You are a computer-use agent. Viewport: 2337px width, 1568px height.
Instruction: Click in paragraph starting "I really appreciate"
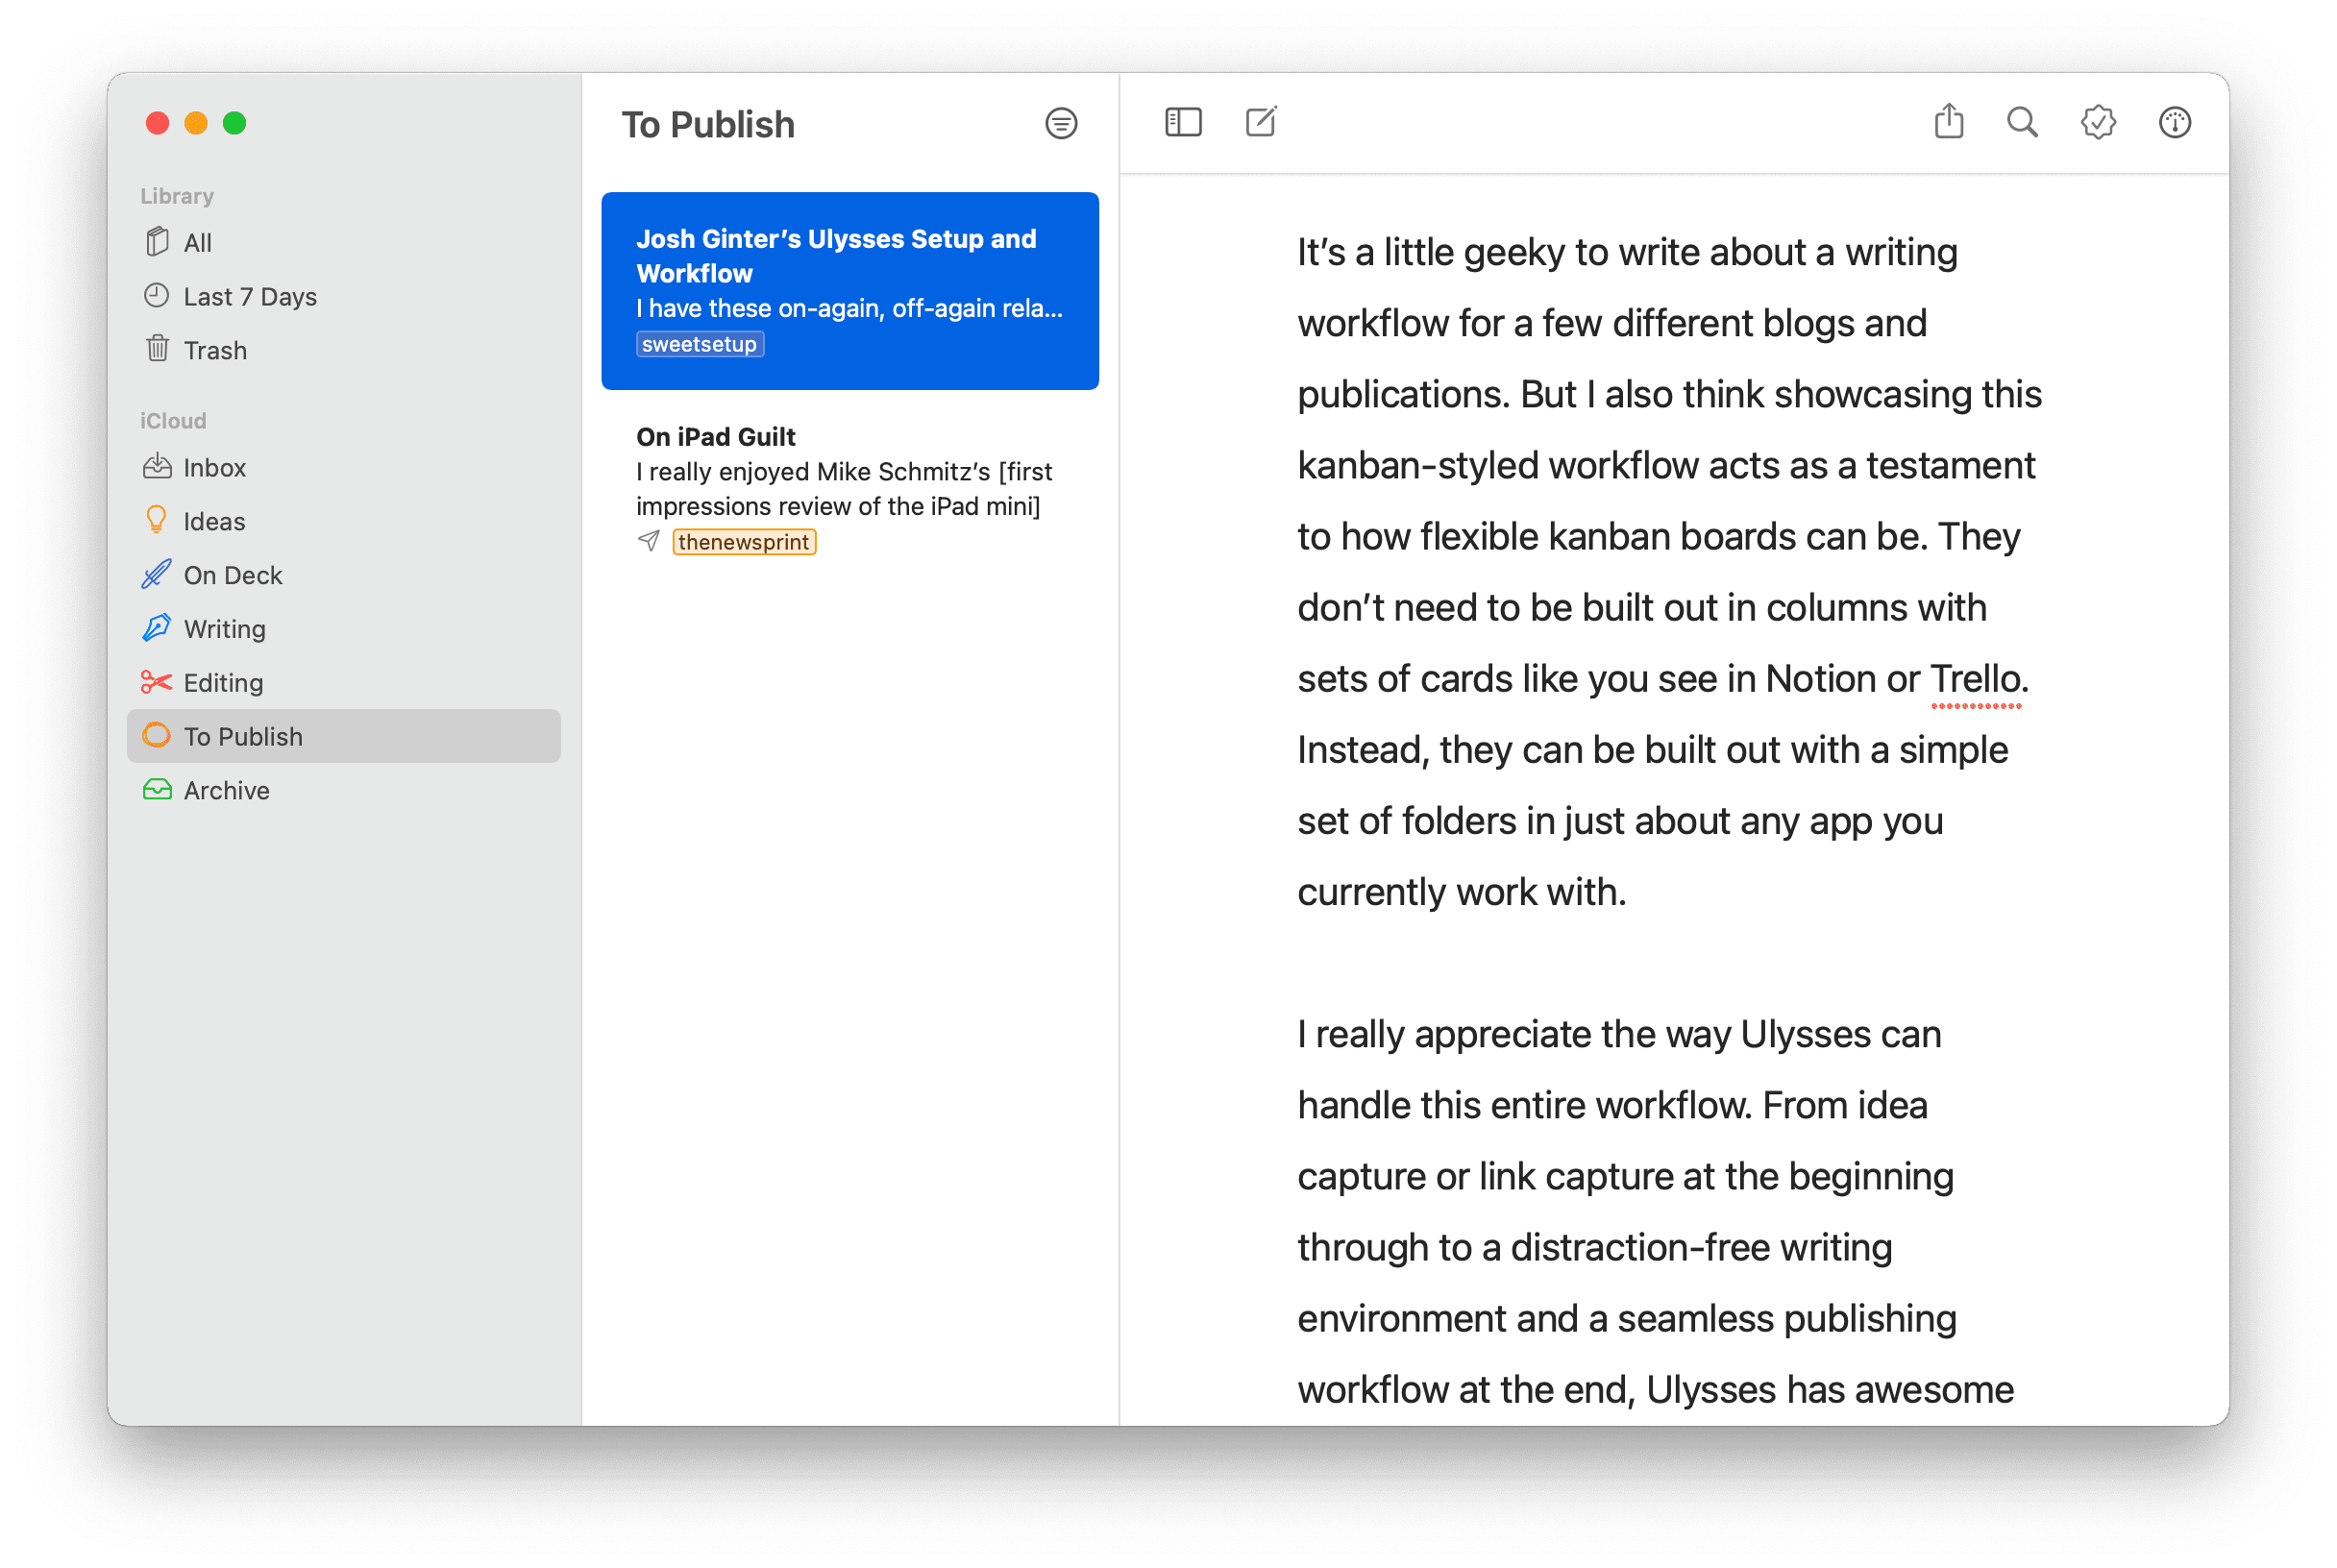pyautogui.click(x=1655, y=1211)
